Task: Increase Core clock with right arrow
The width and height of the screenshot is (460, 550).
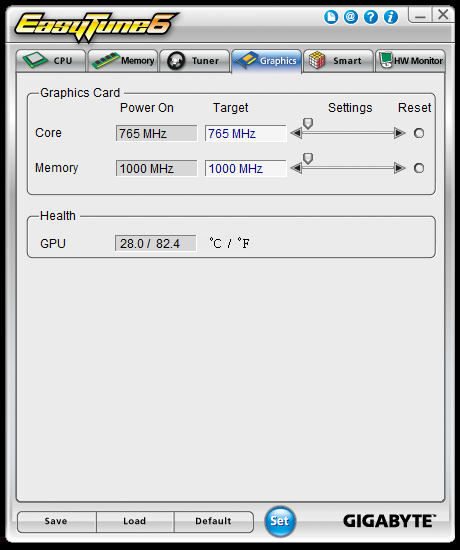Action: coord(400,133)
